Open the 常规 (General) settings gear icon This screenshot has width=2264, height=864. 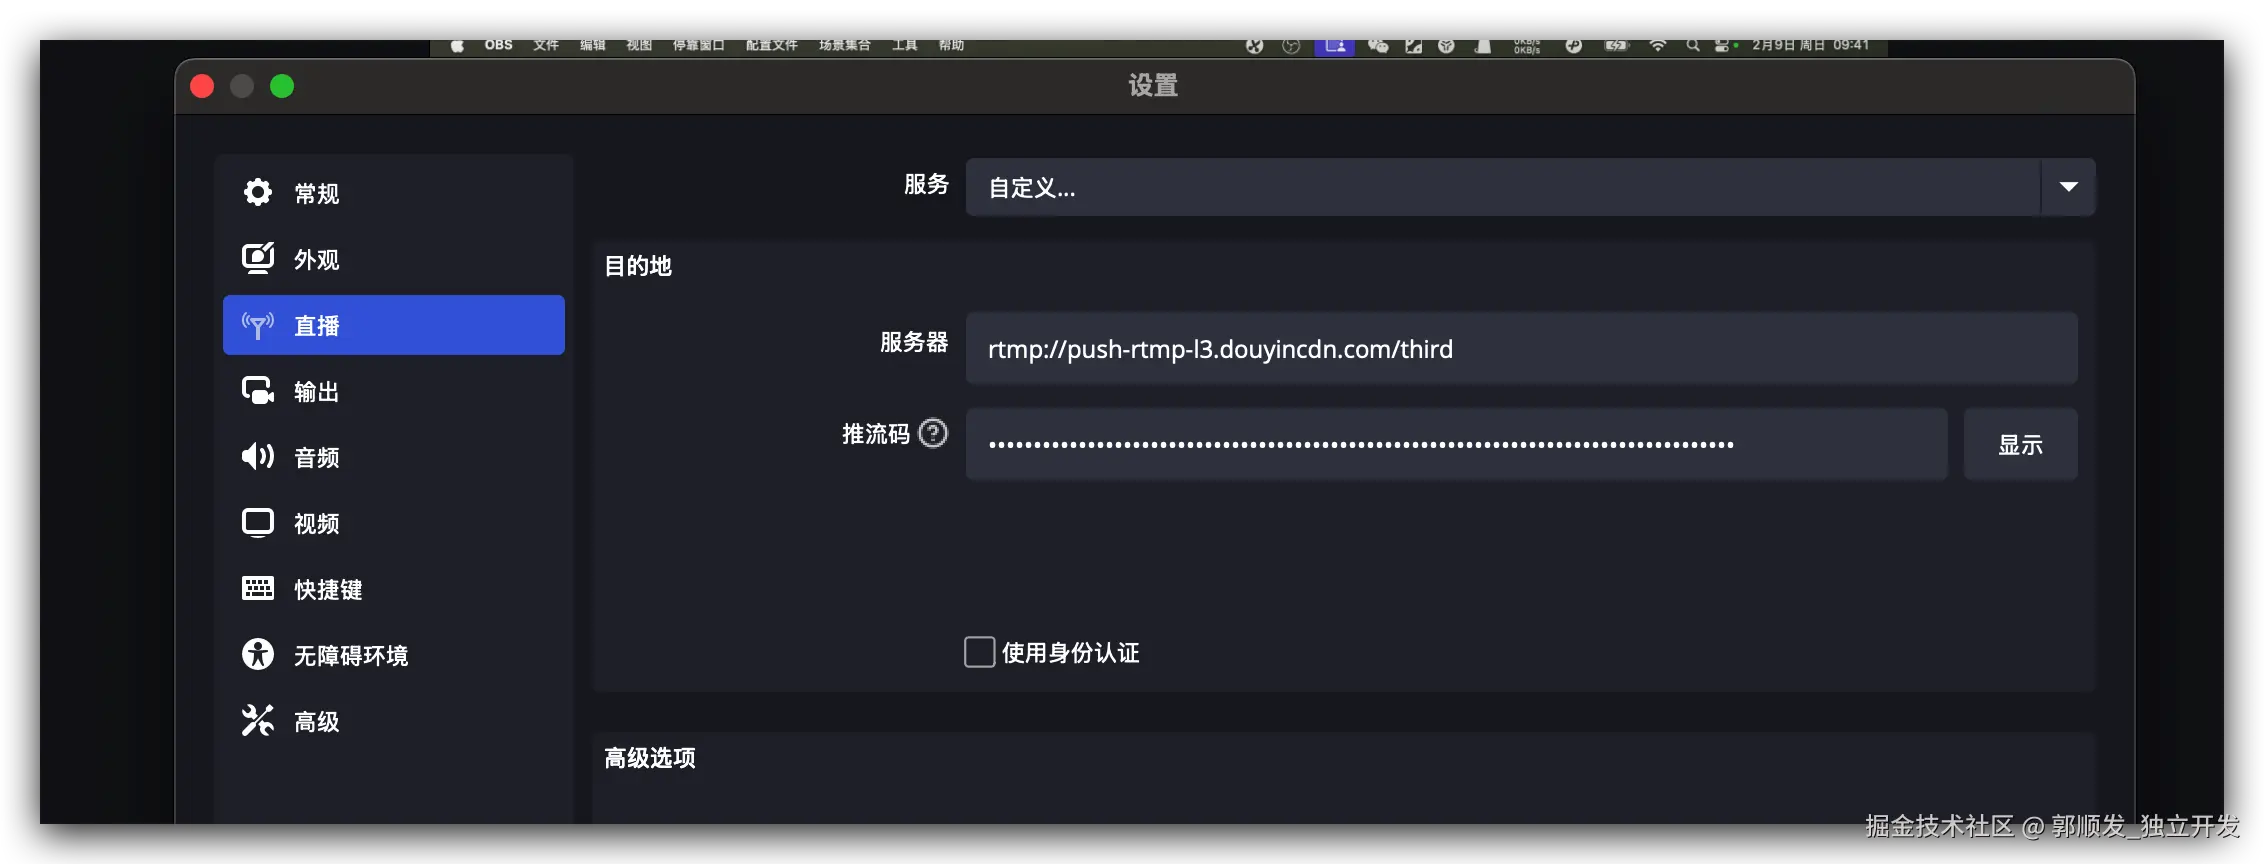click(258, 192)
